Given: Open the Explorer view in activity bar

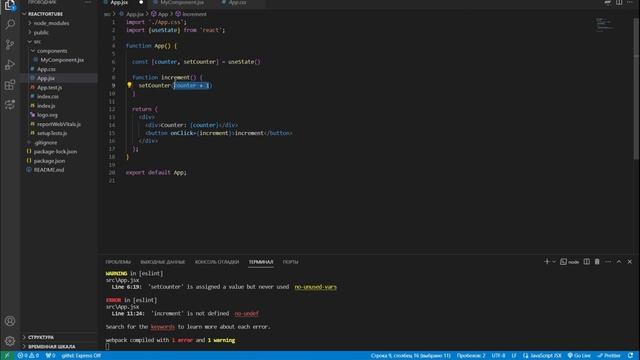Looking at the screenshot, I should [9, 5].
